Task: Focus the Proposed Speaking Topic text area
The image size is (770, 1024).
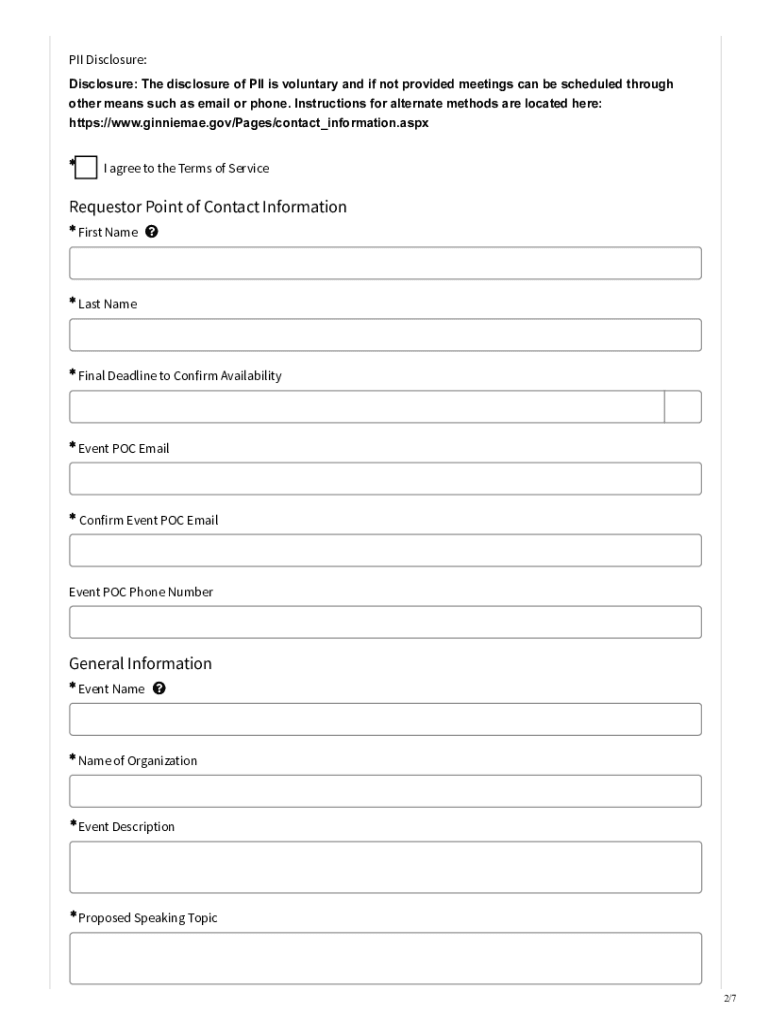Action: [x=385, y=958]
